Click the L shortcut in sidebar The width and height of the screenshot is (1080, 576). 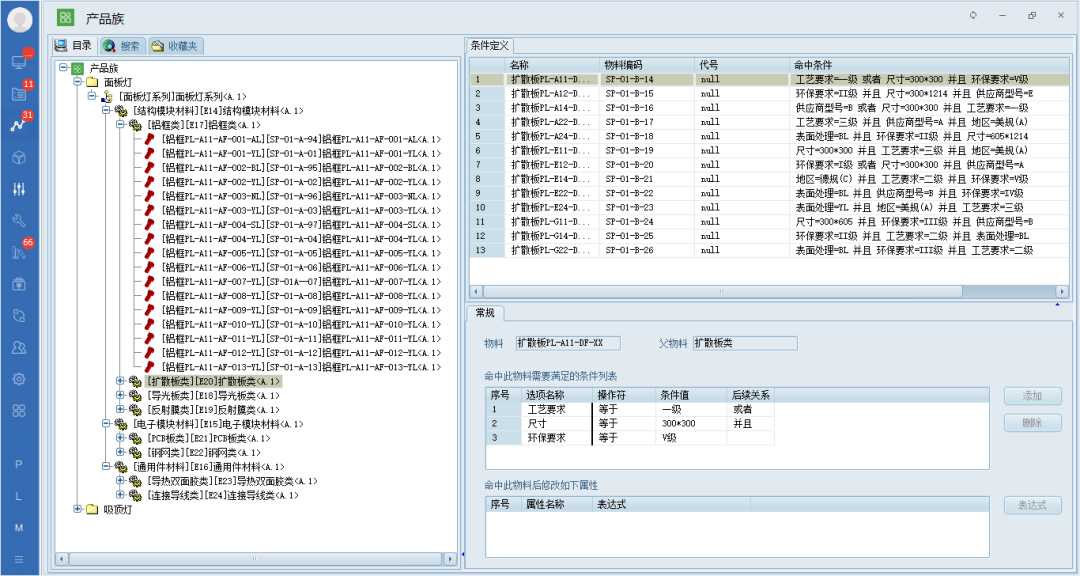[x=19, y=496]
